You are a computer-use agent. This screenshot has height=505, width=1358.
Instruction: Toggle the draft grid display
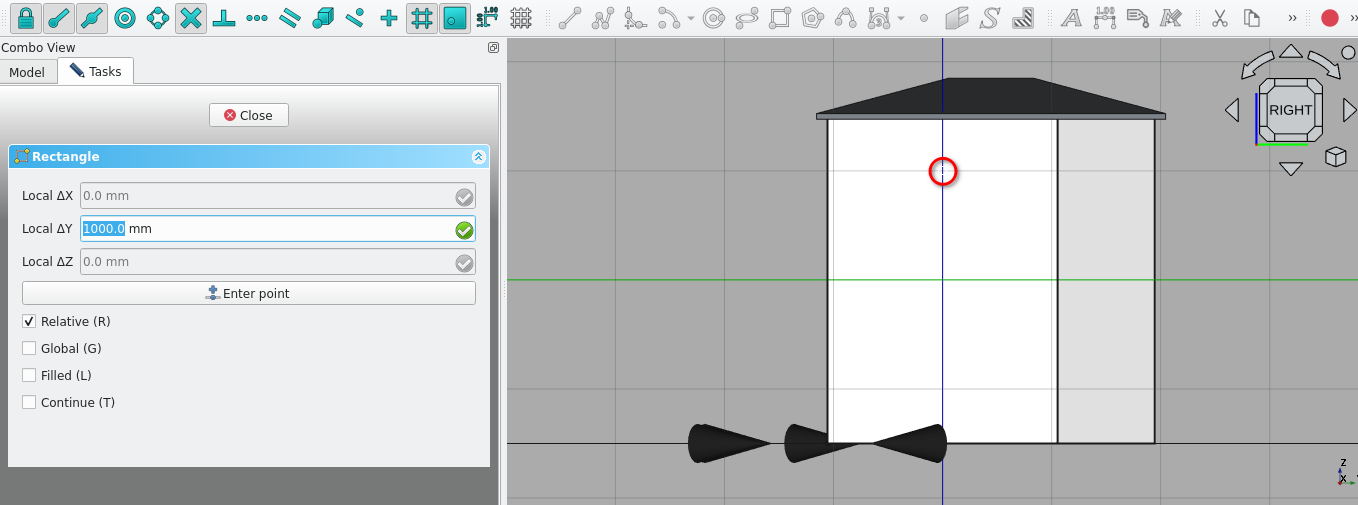[520, 18]
